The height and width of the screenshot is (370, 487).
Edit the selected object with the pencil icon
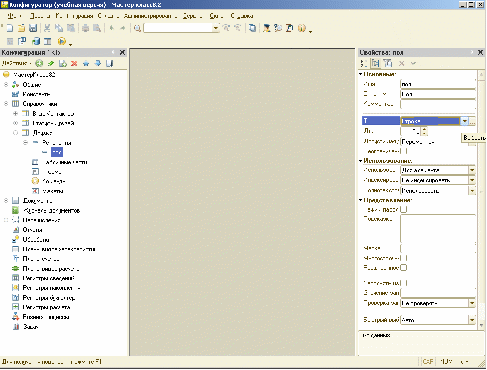point(51,63)
